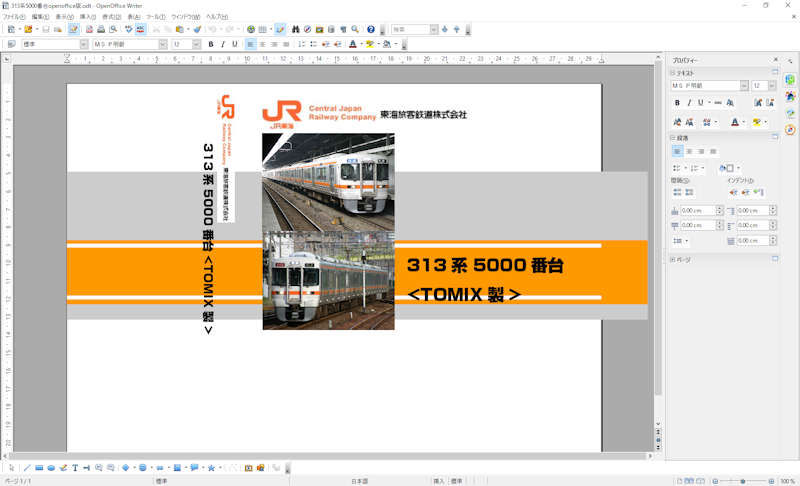Export document directly as PDF
This screenshot has height=486, width=800.
click(89, 30)
